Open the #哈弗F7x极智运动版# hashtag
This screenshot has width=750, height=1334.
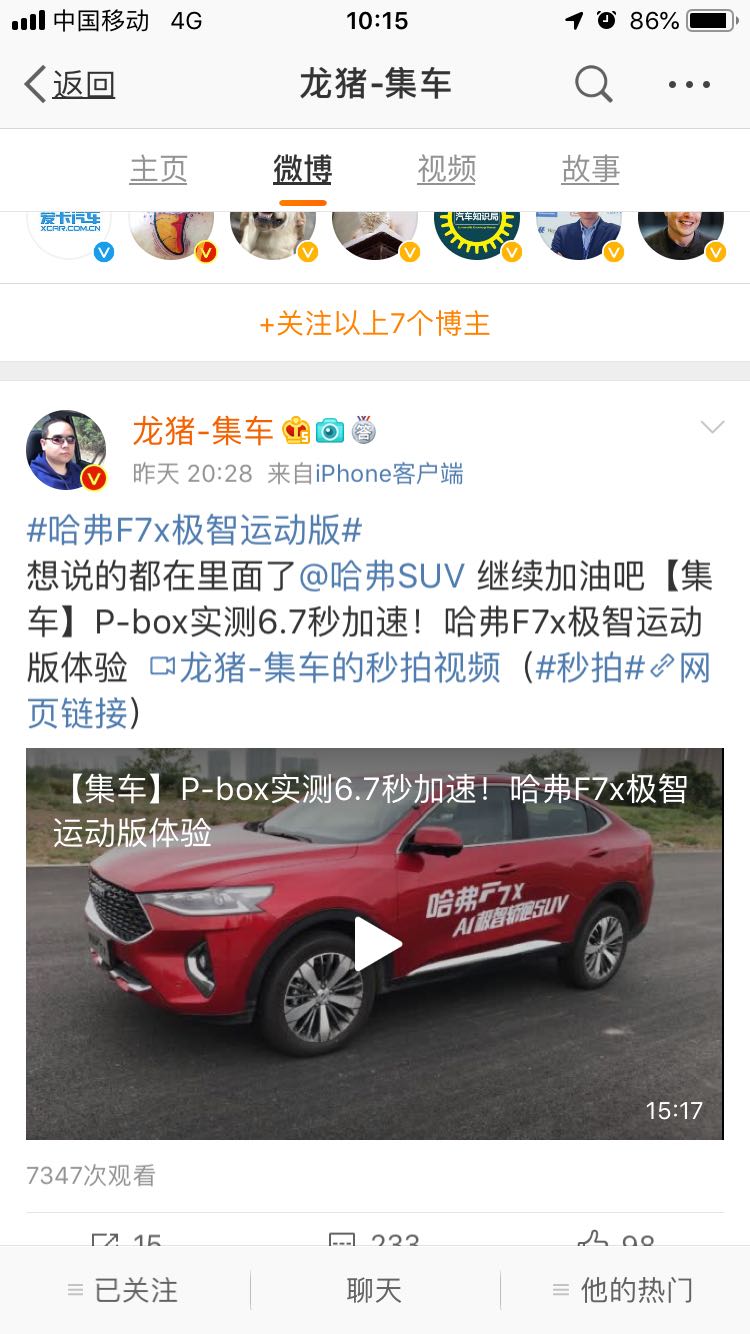(x=194, y=530)
